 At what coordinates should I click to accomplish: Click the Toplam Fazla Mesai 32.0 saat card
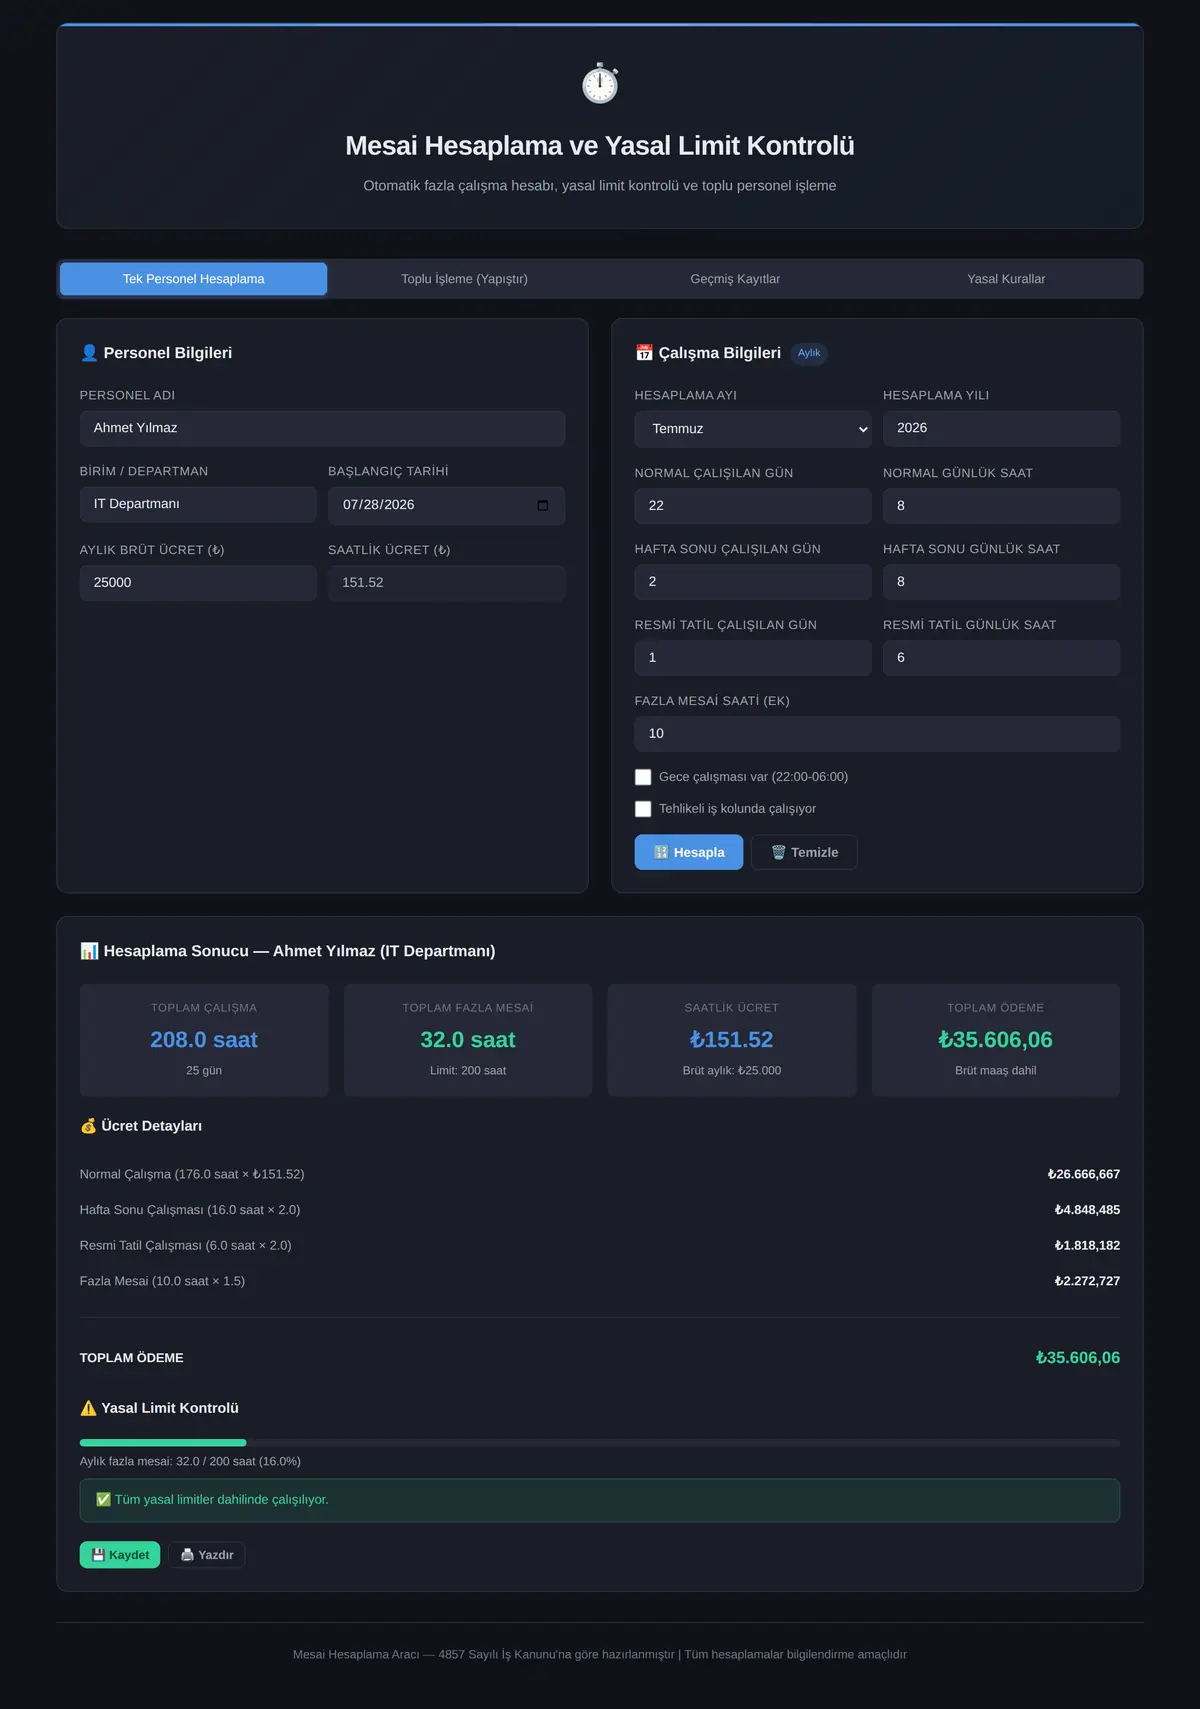468,1040
